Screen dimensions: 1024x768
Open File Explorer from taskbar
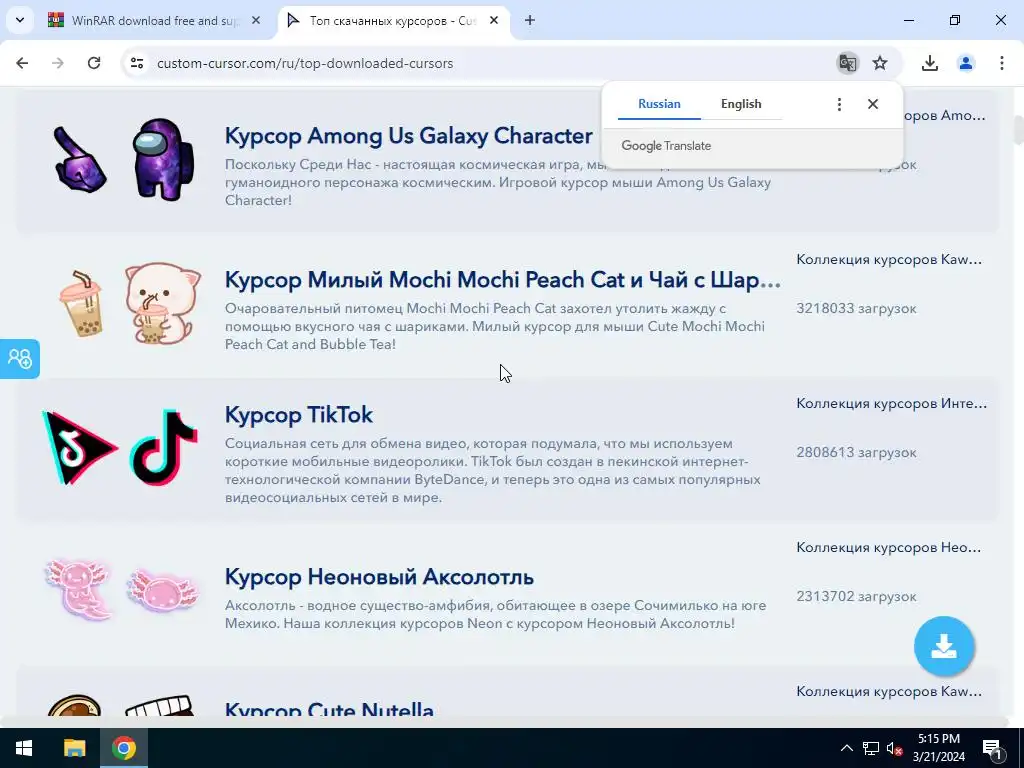point(74,748)
